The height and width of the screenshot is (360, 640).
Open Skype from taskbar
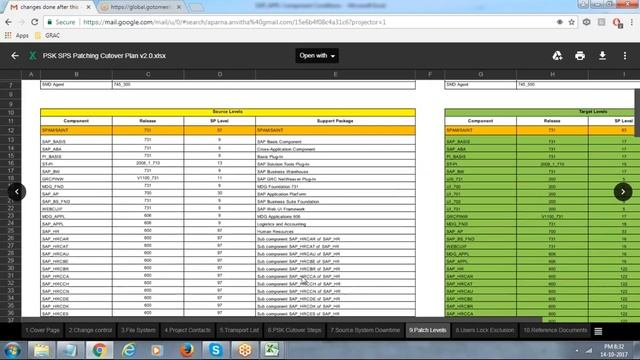pos(216,350)
